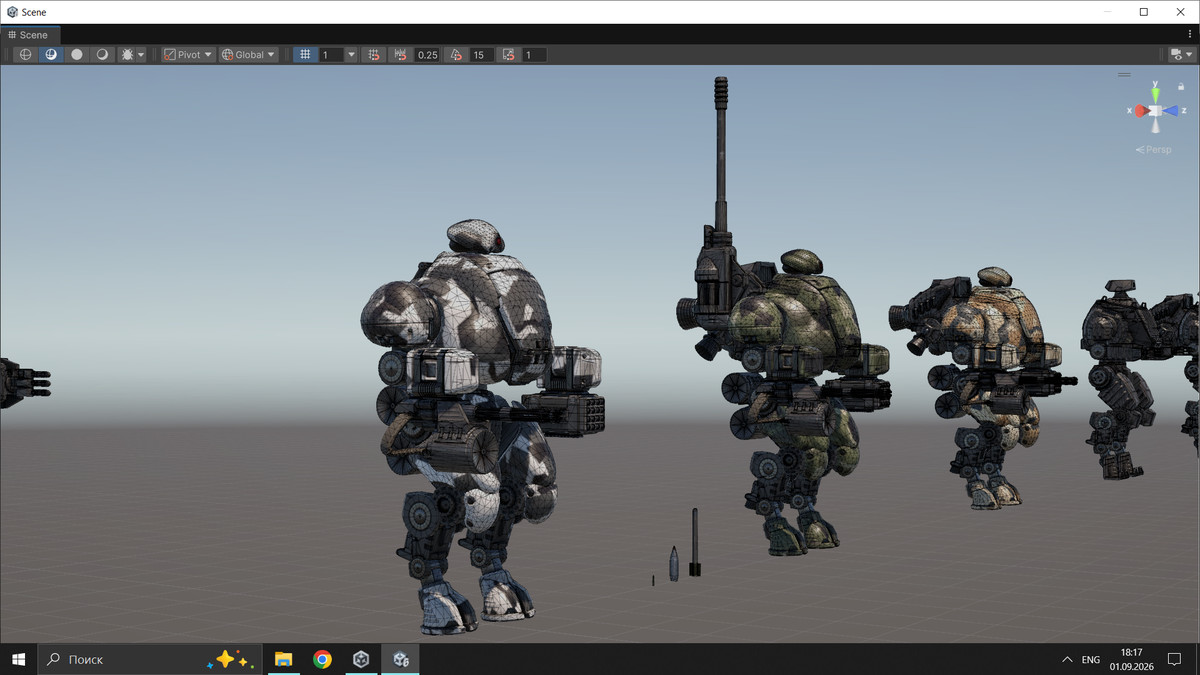The height and width of the screenshot is (675, 1200).
Task: Click the blue Z axis gizmo cone
Action: point(1171,111)
